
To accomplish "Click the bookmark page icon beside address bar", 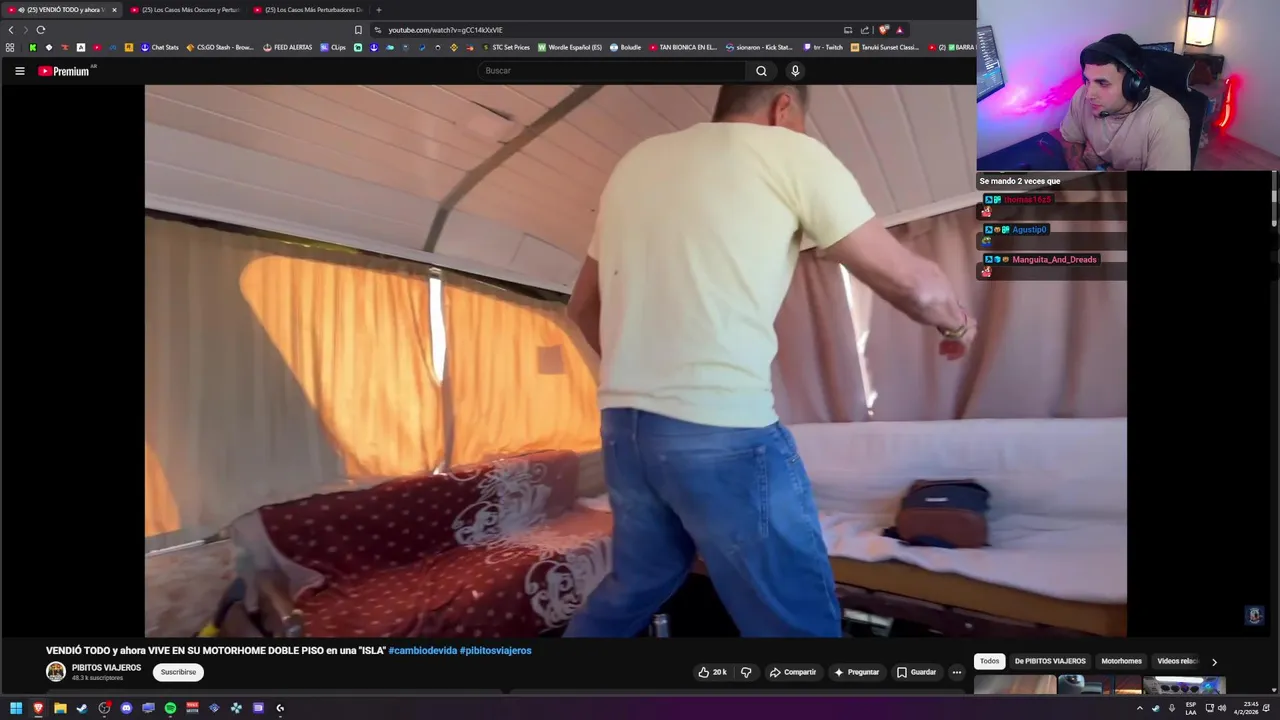I will (358, 30).
